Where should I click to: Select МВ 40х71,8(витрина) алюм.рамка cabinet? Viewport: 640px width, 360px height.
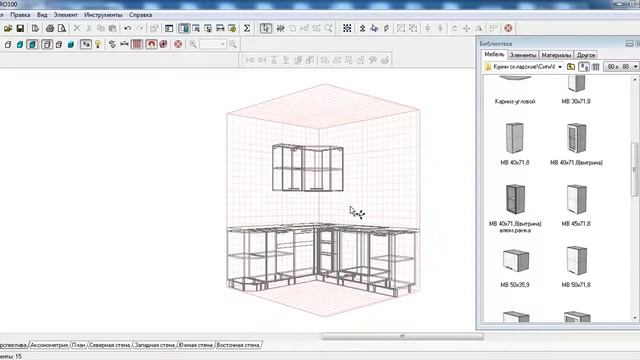(x=515, y=209)
